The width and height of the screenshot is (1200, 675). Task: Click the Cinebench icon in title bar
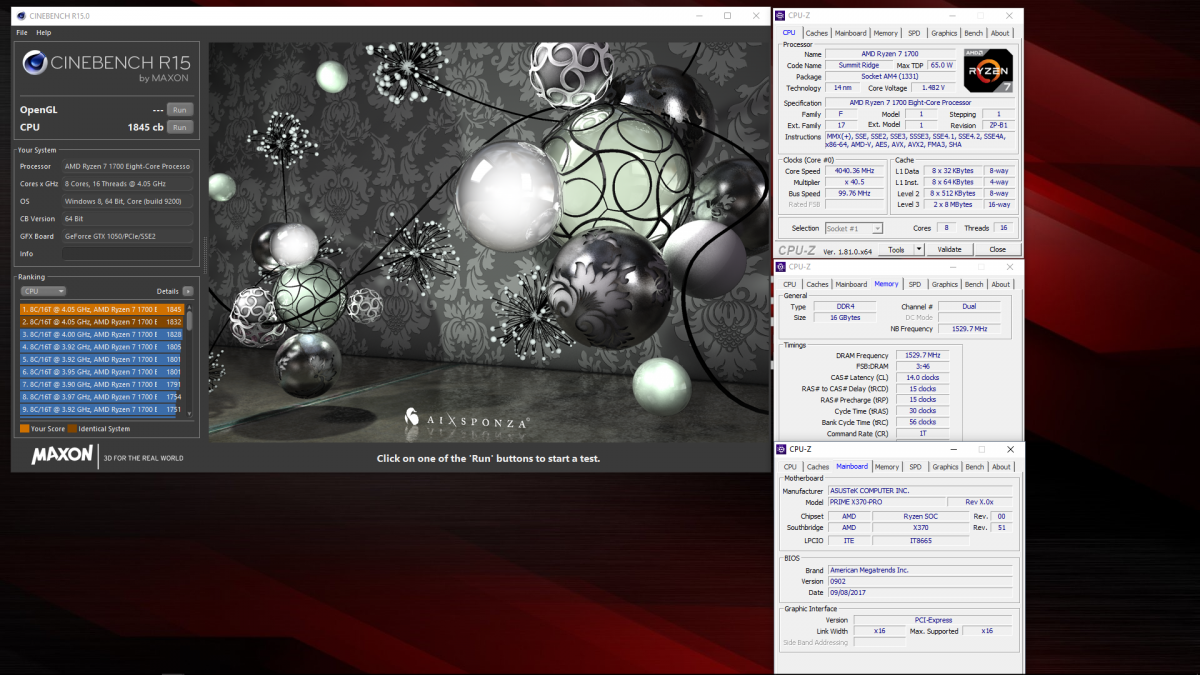[x=22, y=16]
